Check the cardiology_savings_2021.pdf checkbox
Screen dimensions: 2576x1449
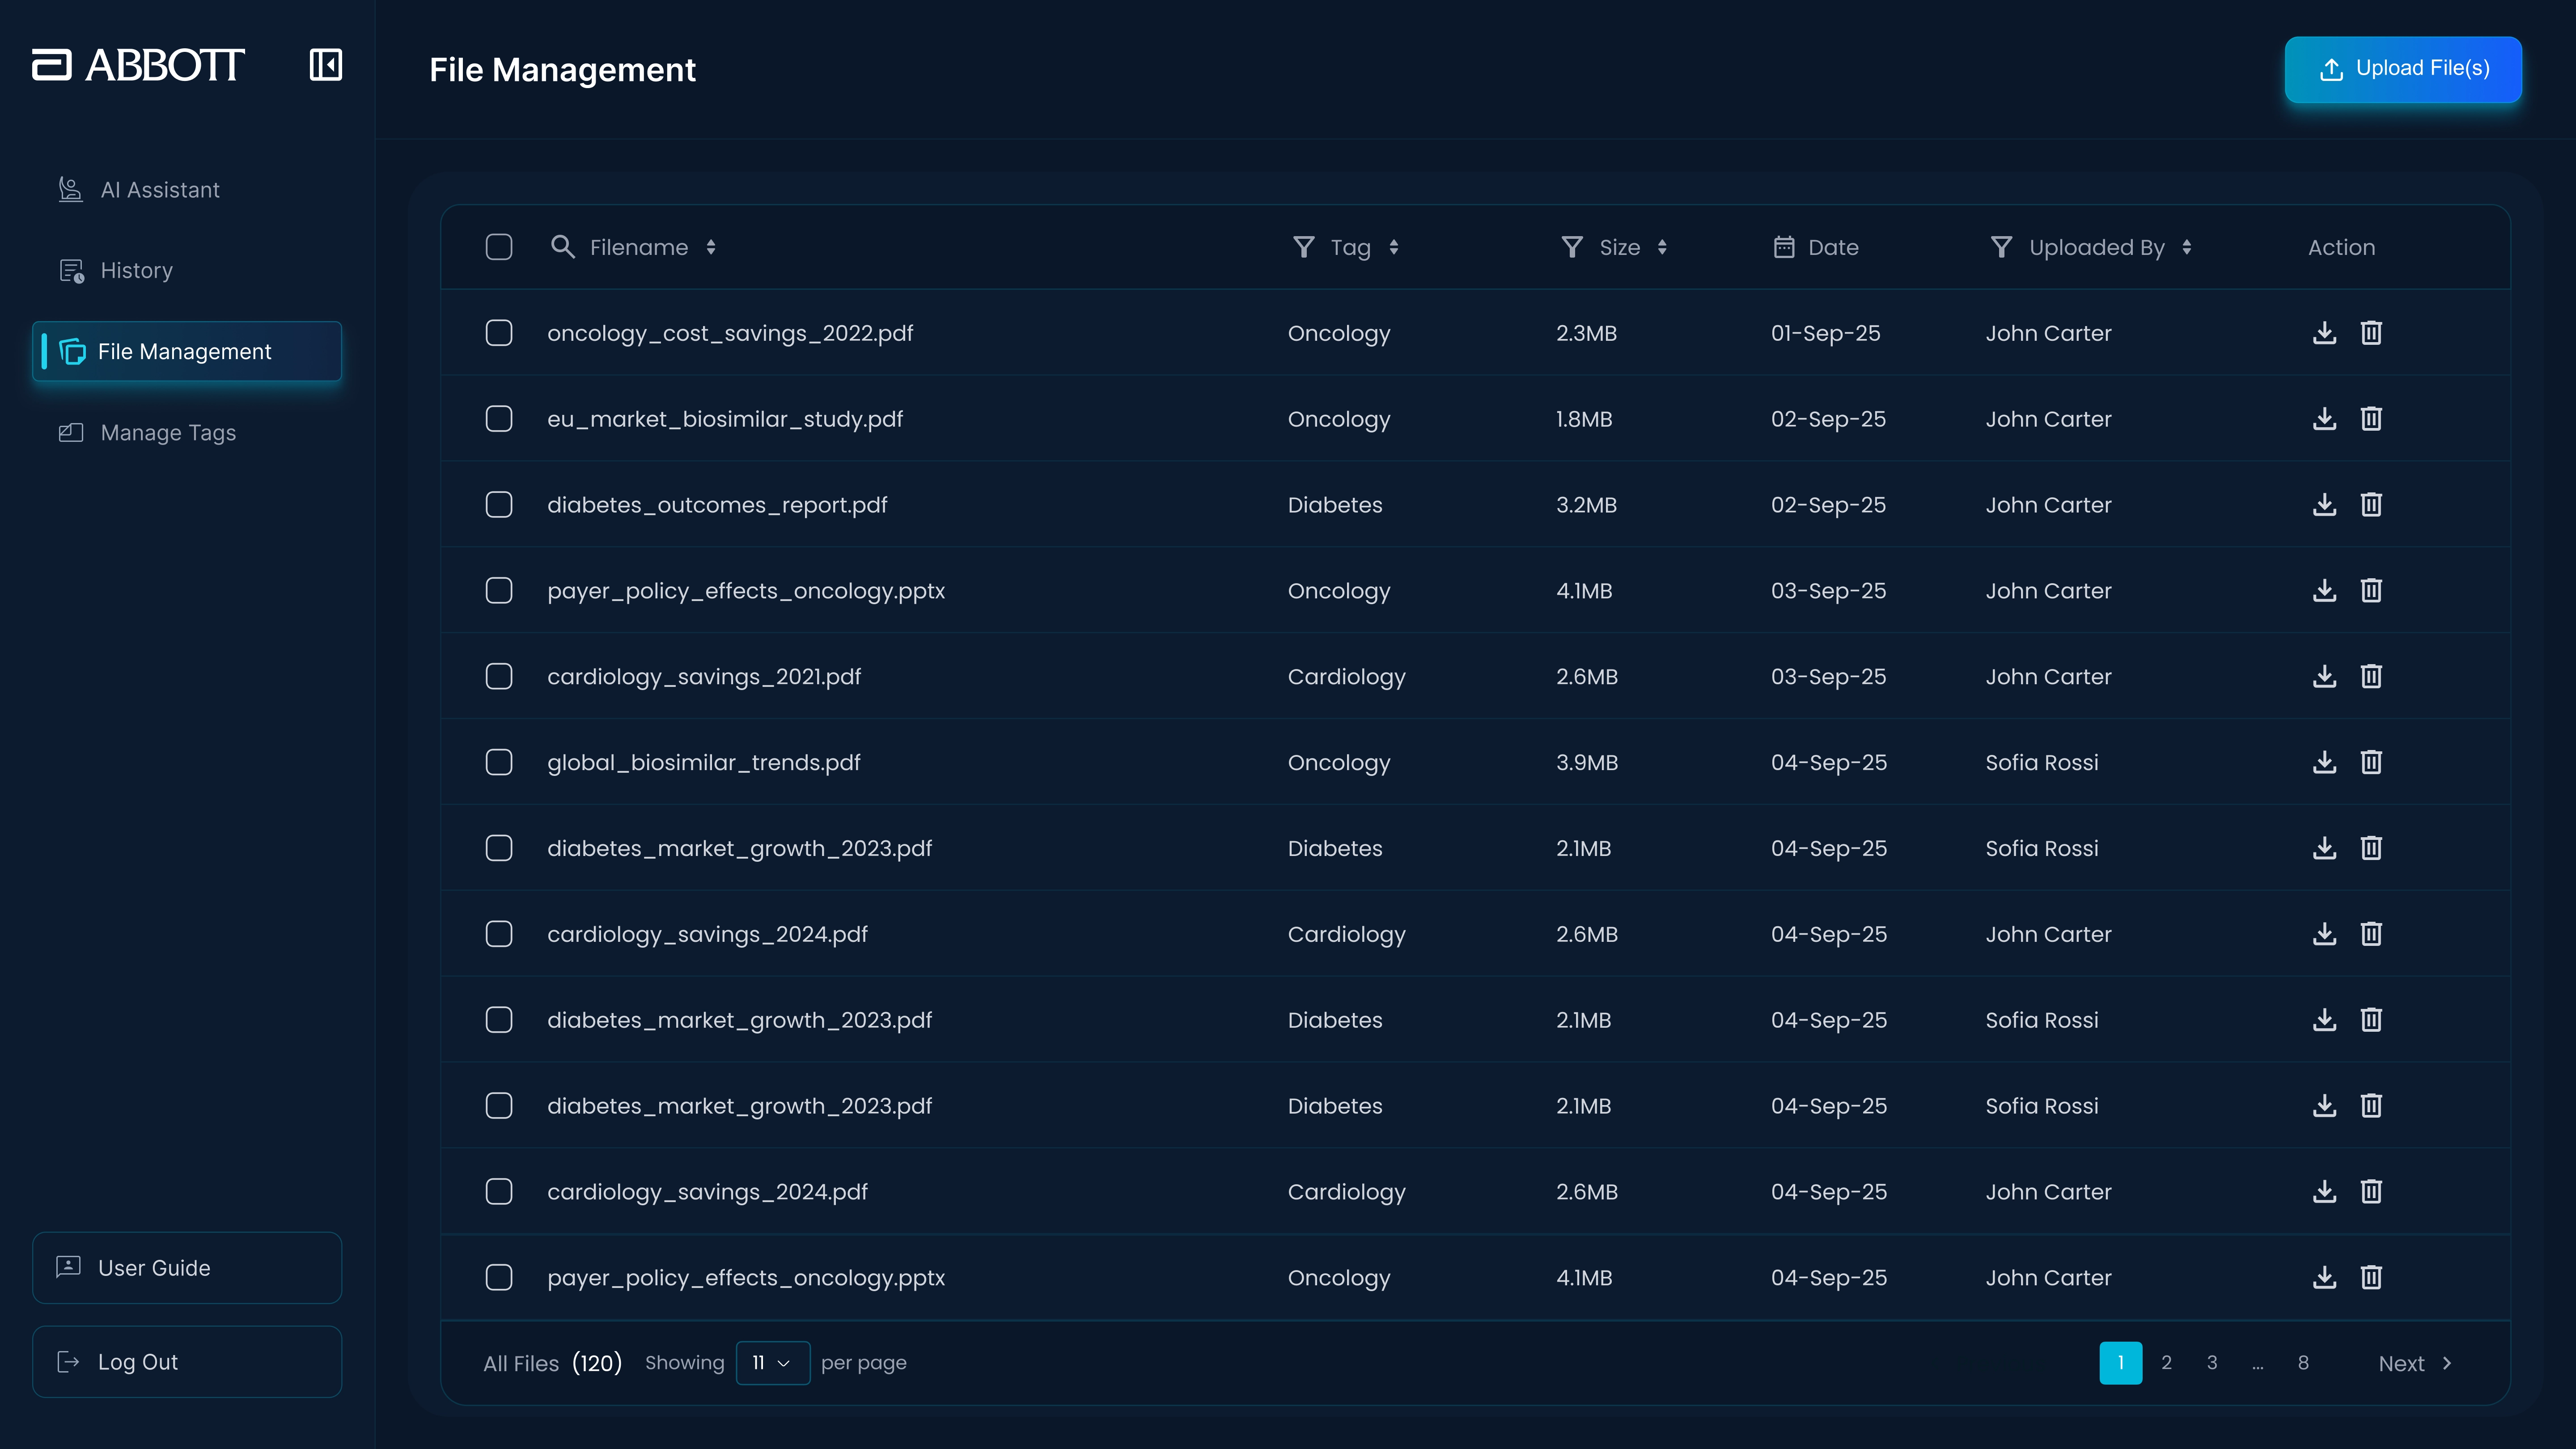point(499,676)
